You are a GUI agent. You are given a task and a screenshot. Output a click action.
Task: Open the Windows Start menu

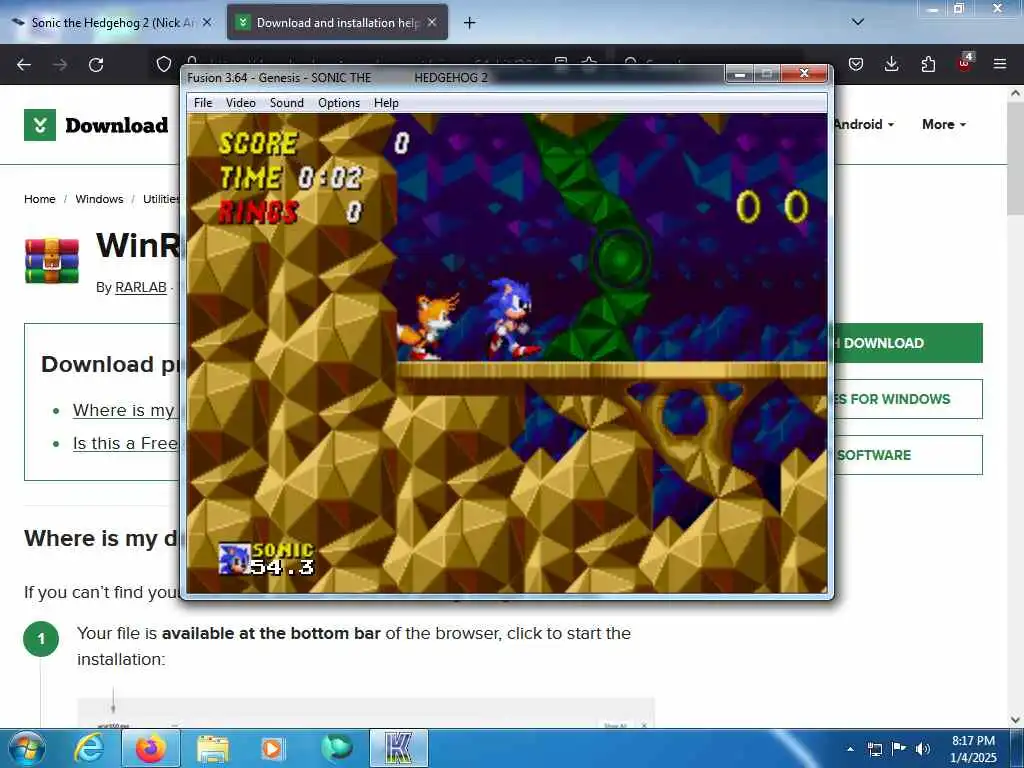coord(27,749)
